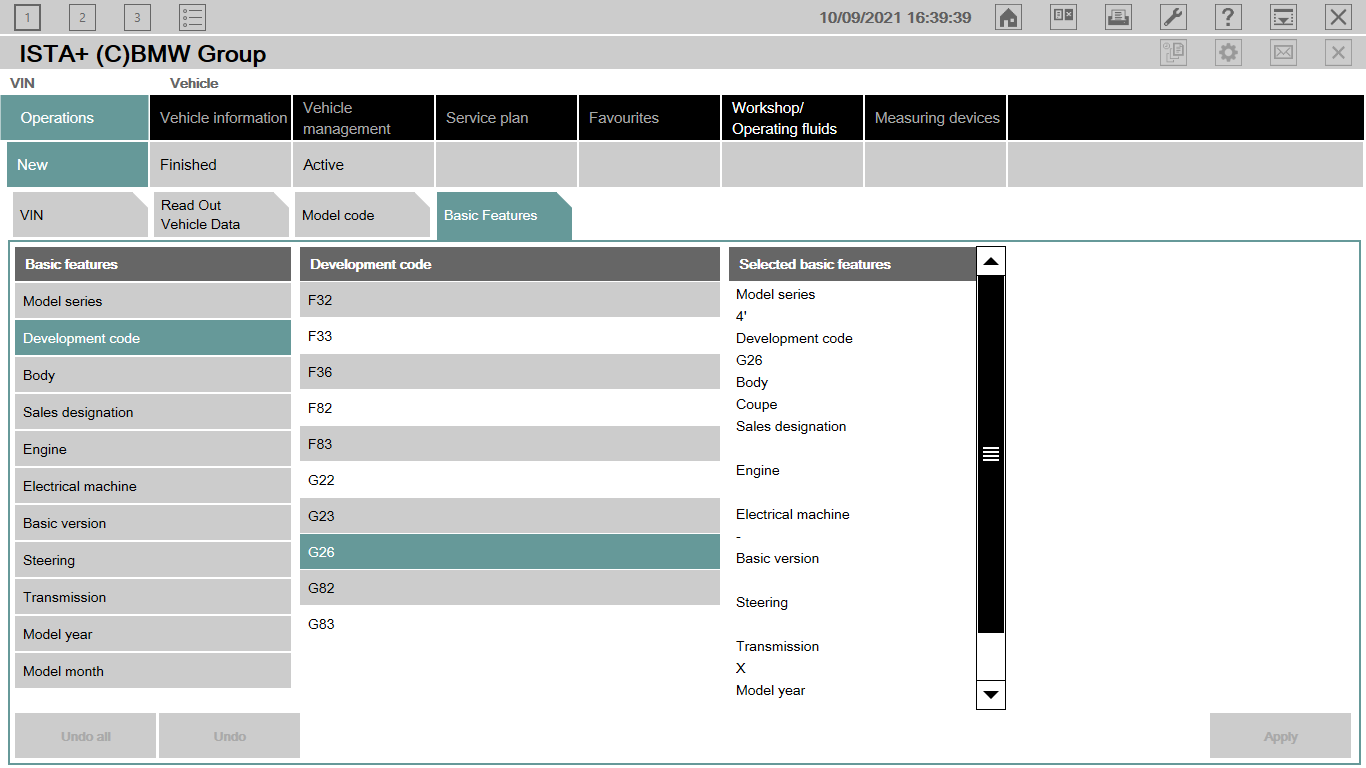Open the Vehicle information tab
1366x768 pixels.
[221, 118]
